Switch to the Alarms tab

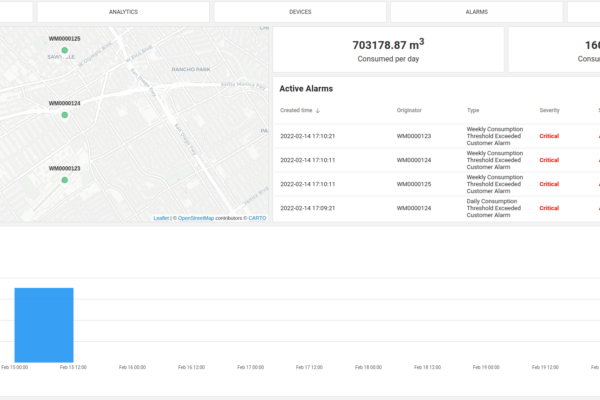pos(476,12)
